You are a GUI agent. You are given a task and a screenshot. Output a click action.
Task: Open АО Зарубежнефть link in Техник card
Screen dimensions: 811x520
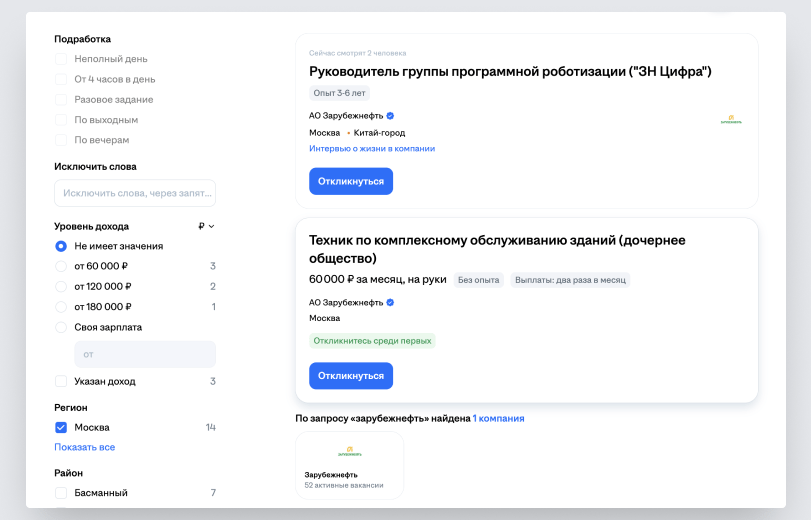pyautogui.click(x=346, y=303)
